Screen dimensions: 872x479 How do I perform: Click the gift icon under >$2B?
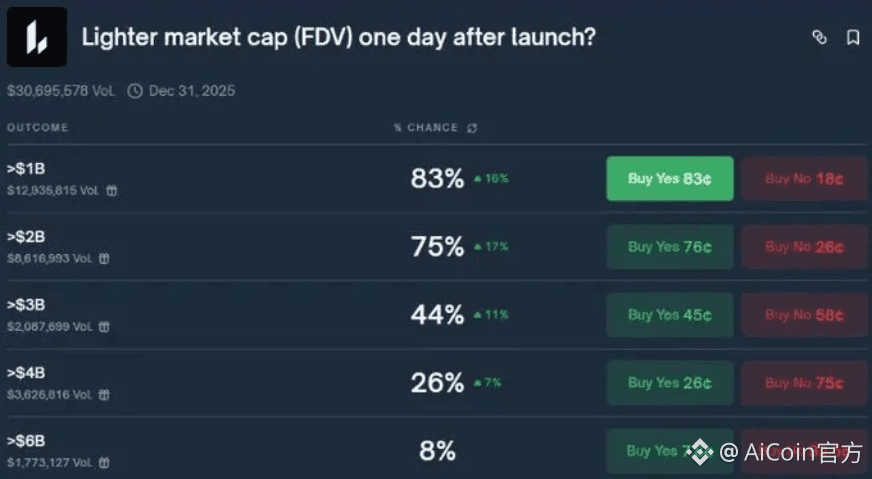tap(104, 258)
